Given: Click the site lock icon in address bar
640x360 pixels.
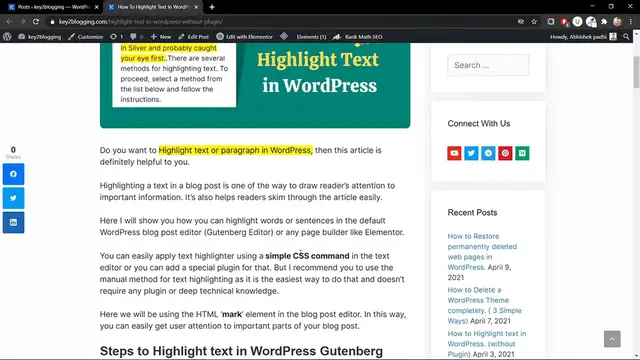Looking at the screenshot, I should pos(52,22).
